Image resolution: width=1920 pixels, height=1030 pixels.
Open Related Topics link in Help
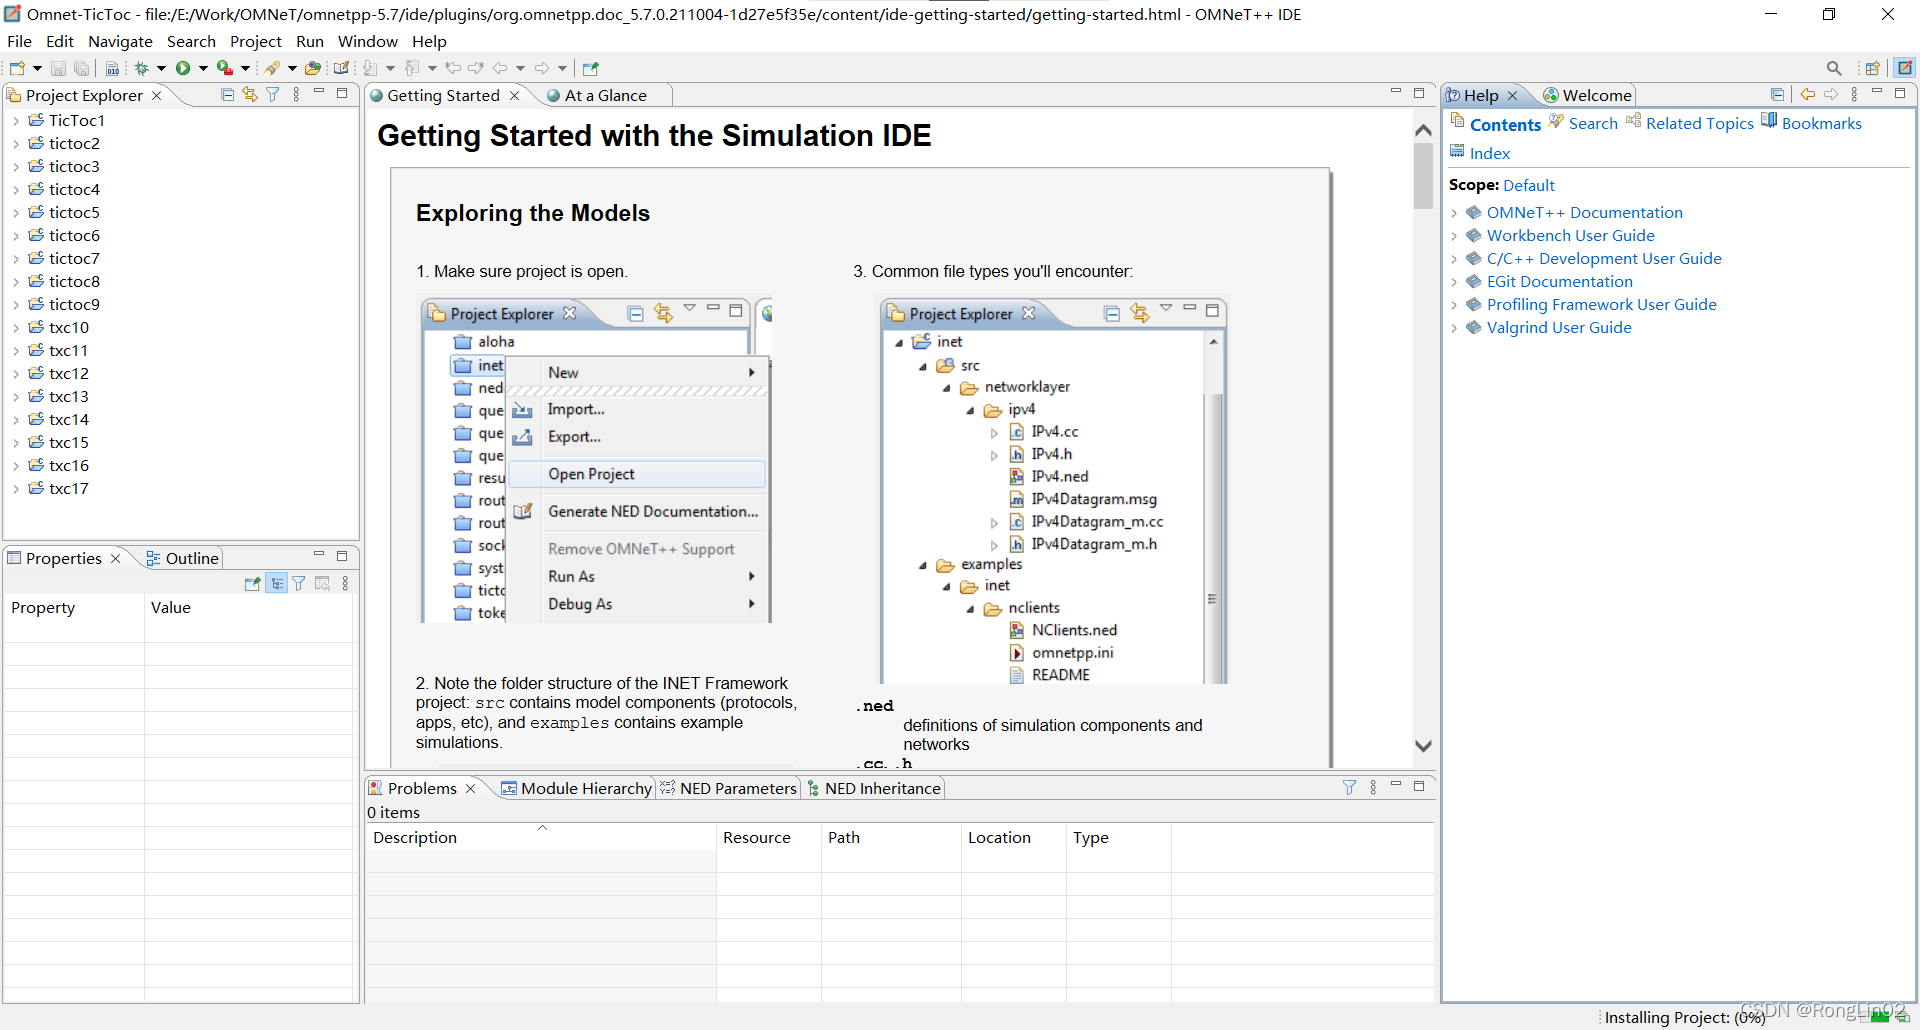[x=1700, y=123]
